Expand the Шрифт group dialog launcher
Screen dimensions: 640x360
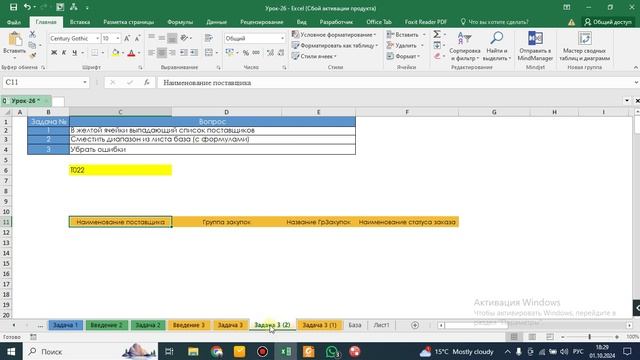[140, 67]
